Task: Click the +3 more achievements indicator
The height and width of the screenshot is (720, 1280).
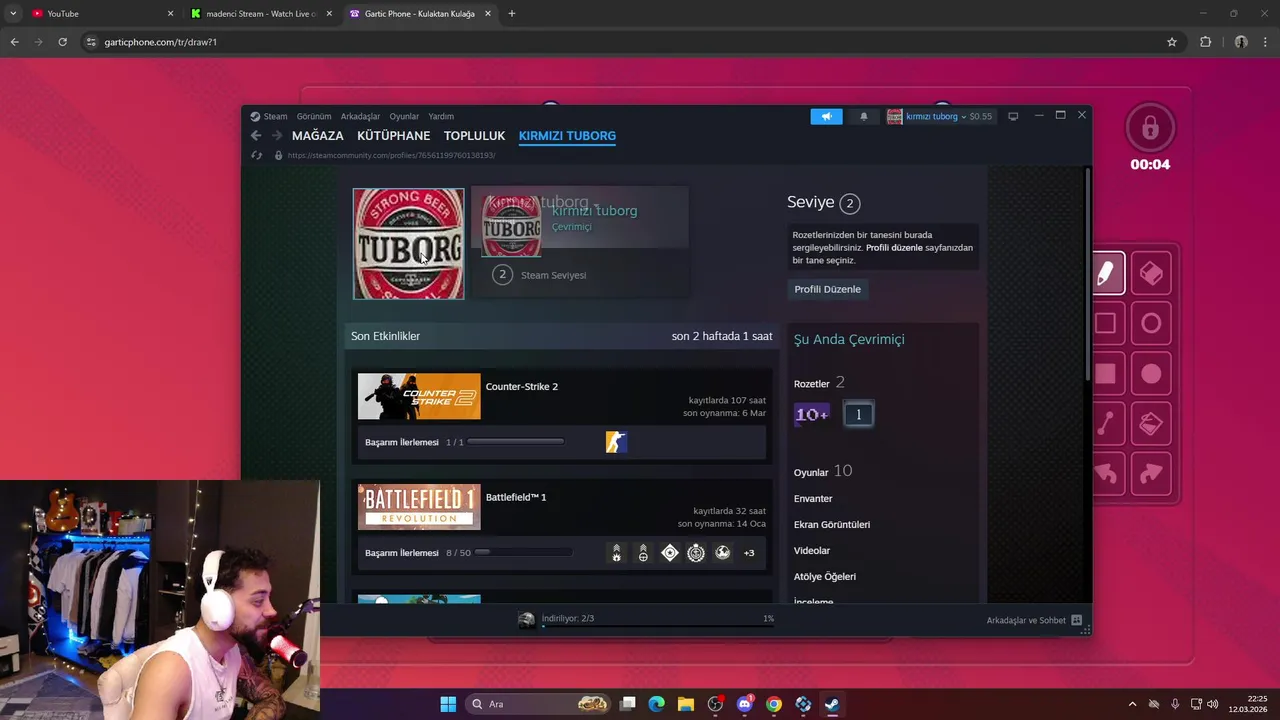Action: (x=749, y=553)
